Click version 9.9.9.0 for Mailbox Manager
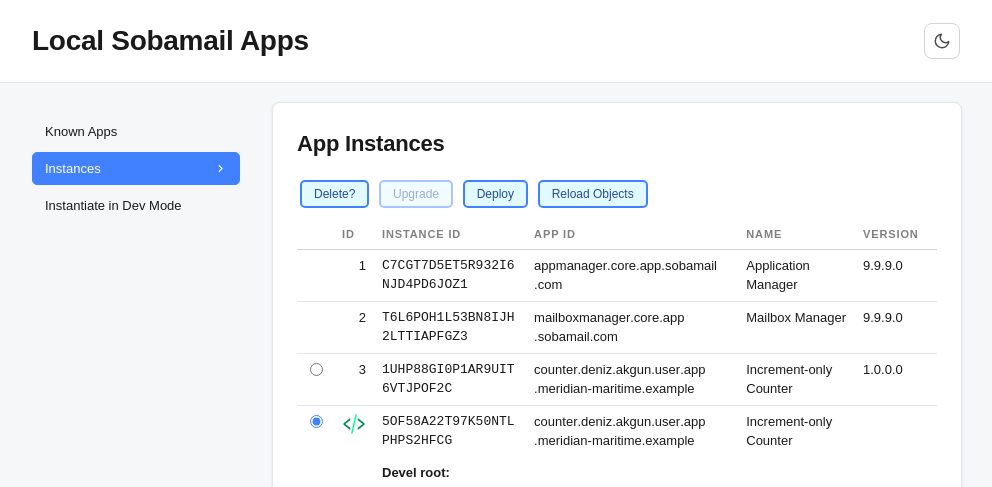Viewport: 992px width, 487px height. click(883, 317)
